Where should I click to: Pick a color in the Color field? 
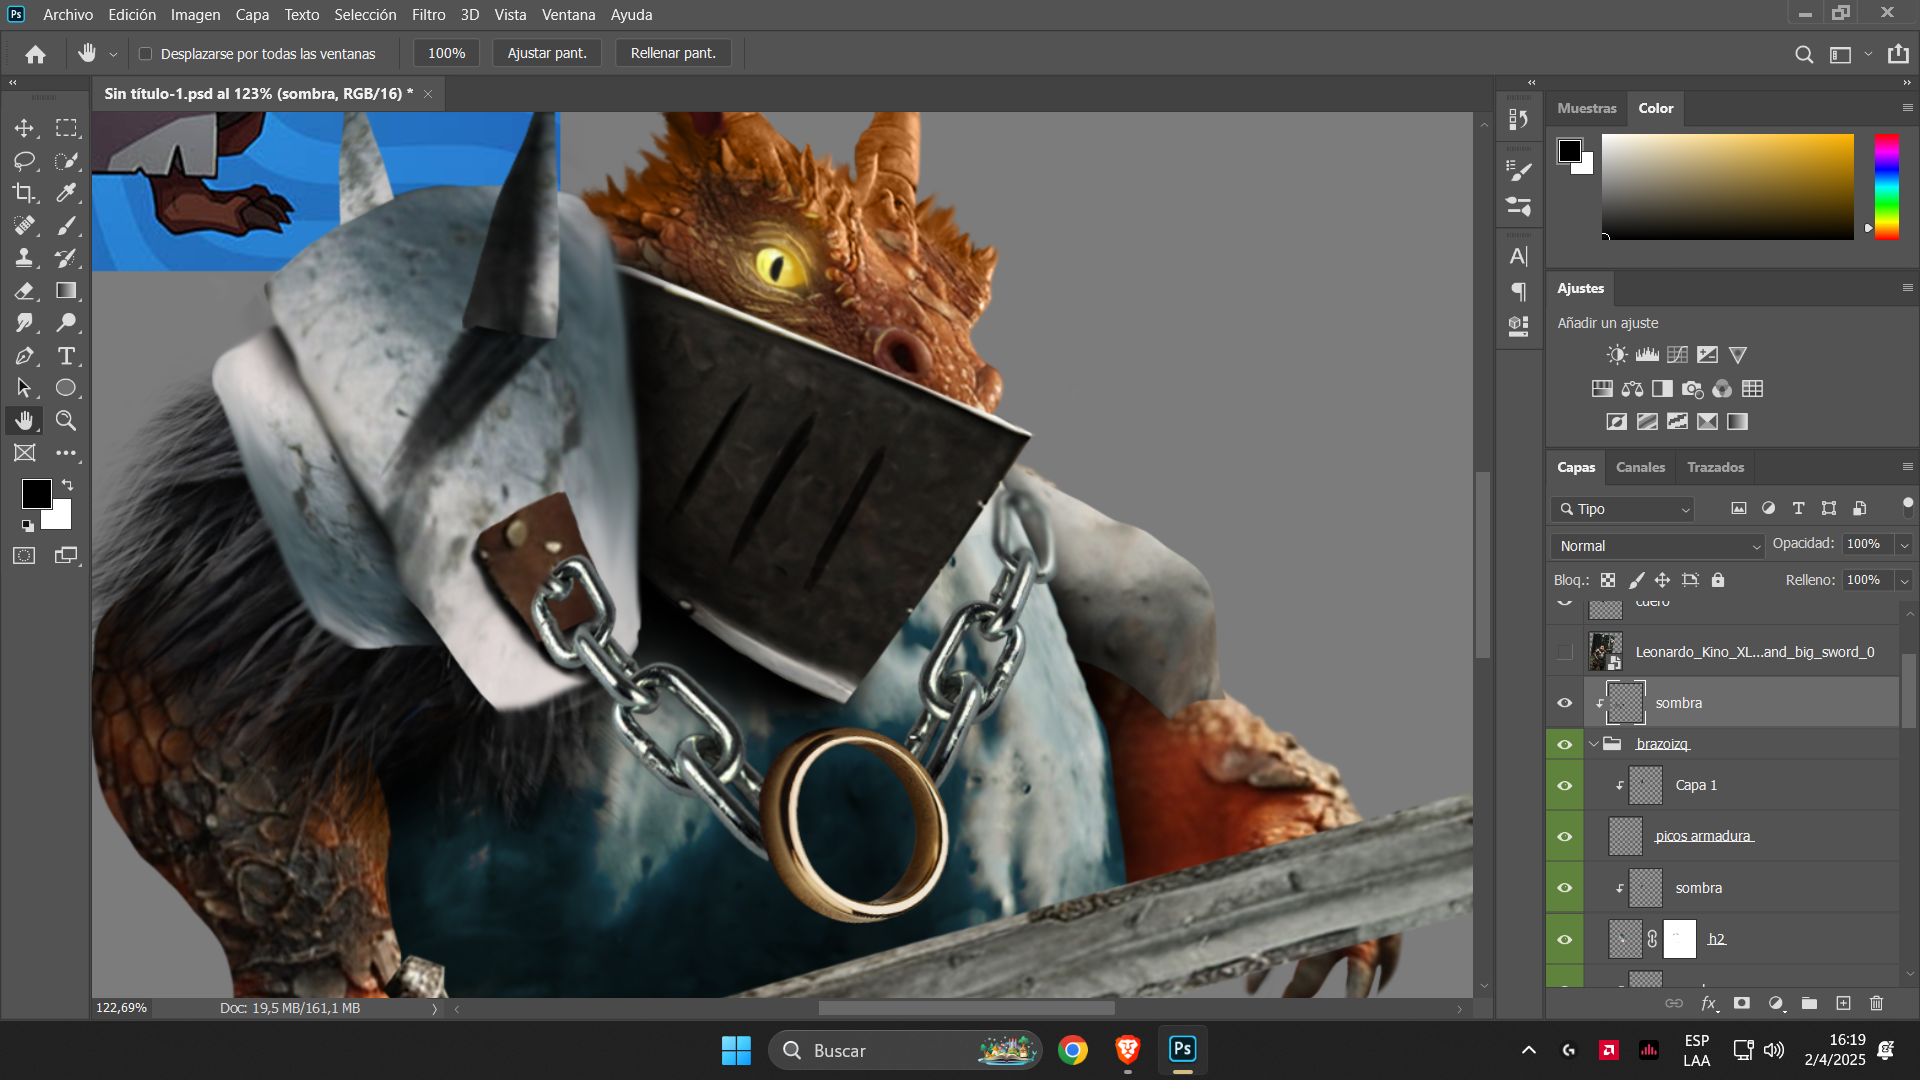pos(1727,187)
